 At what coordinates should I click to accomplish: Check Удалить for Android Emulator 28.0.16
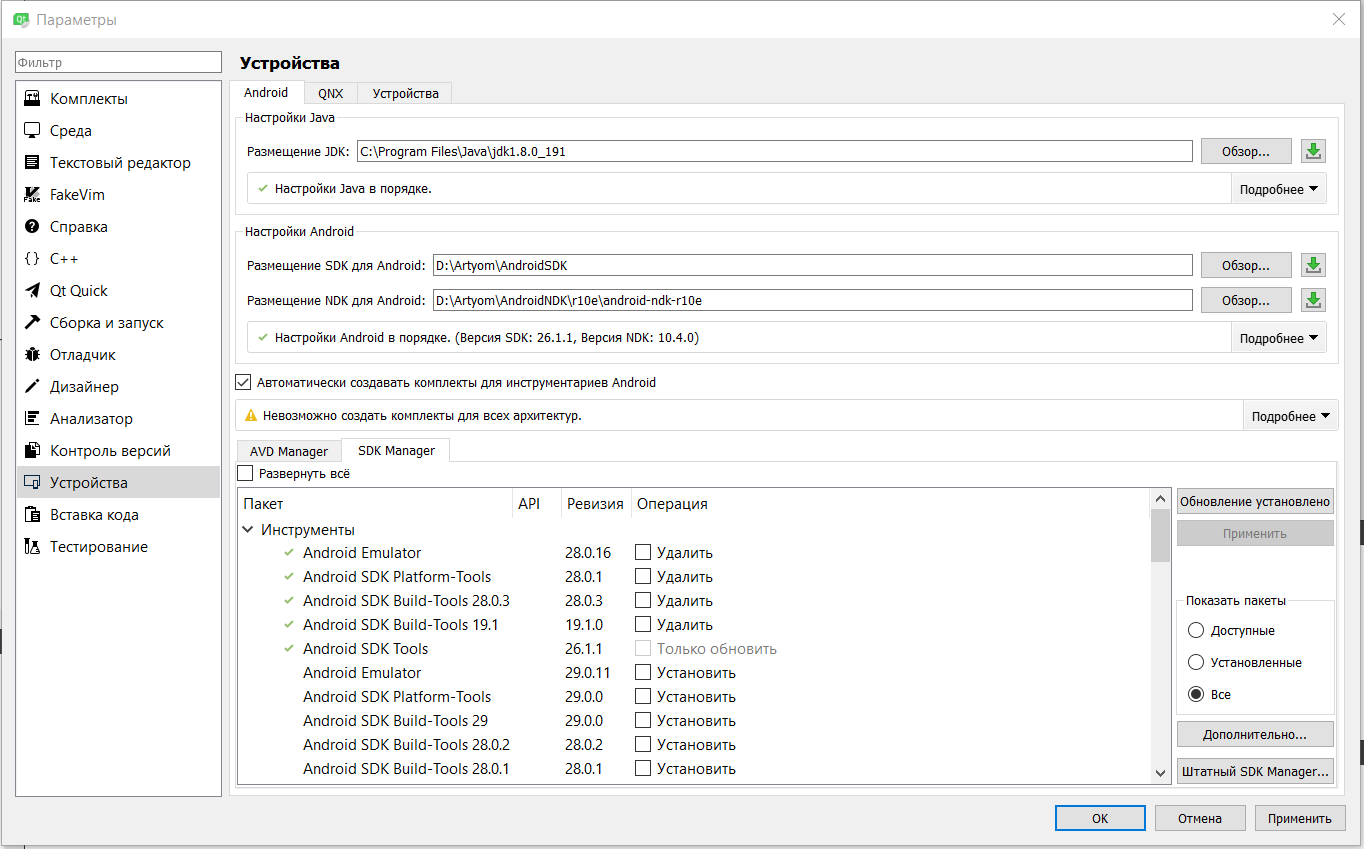pos(643,552)
